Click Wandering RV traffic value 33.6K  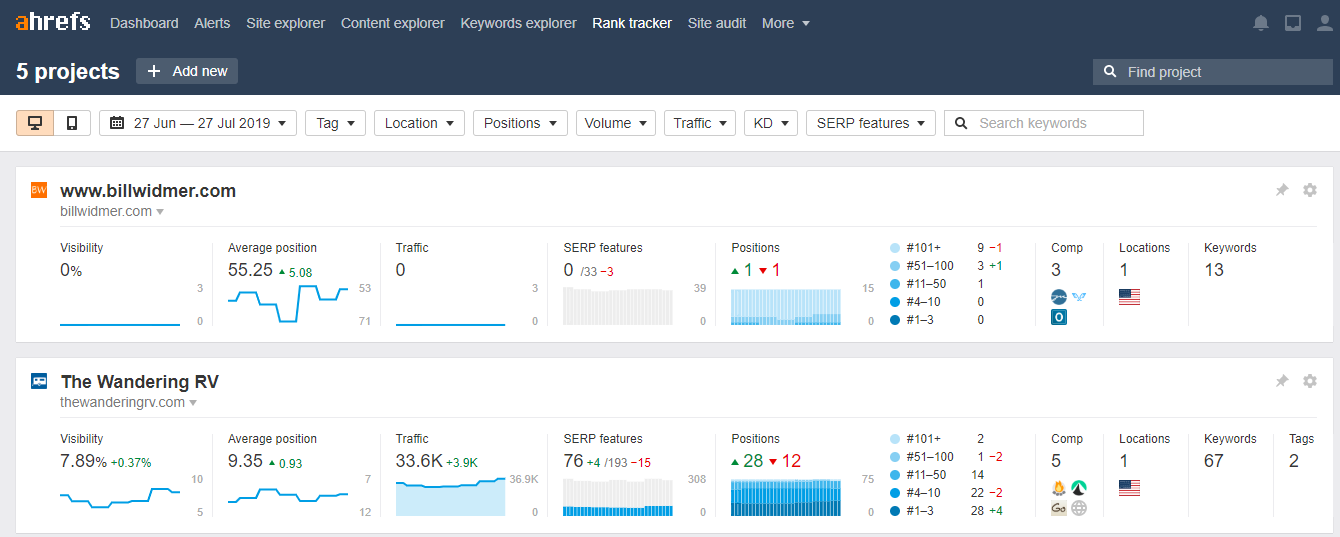click(x=418, y=461)
